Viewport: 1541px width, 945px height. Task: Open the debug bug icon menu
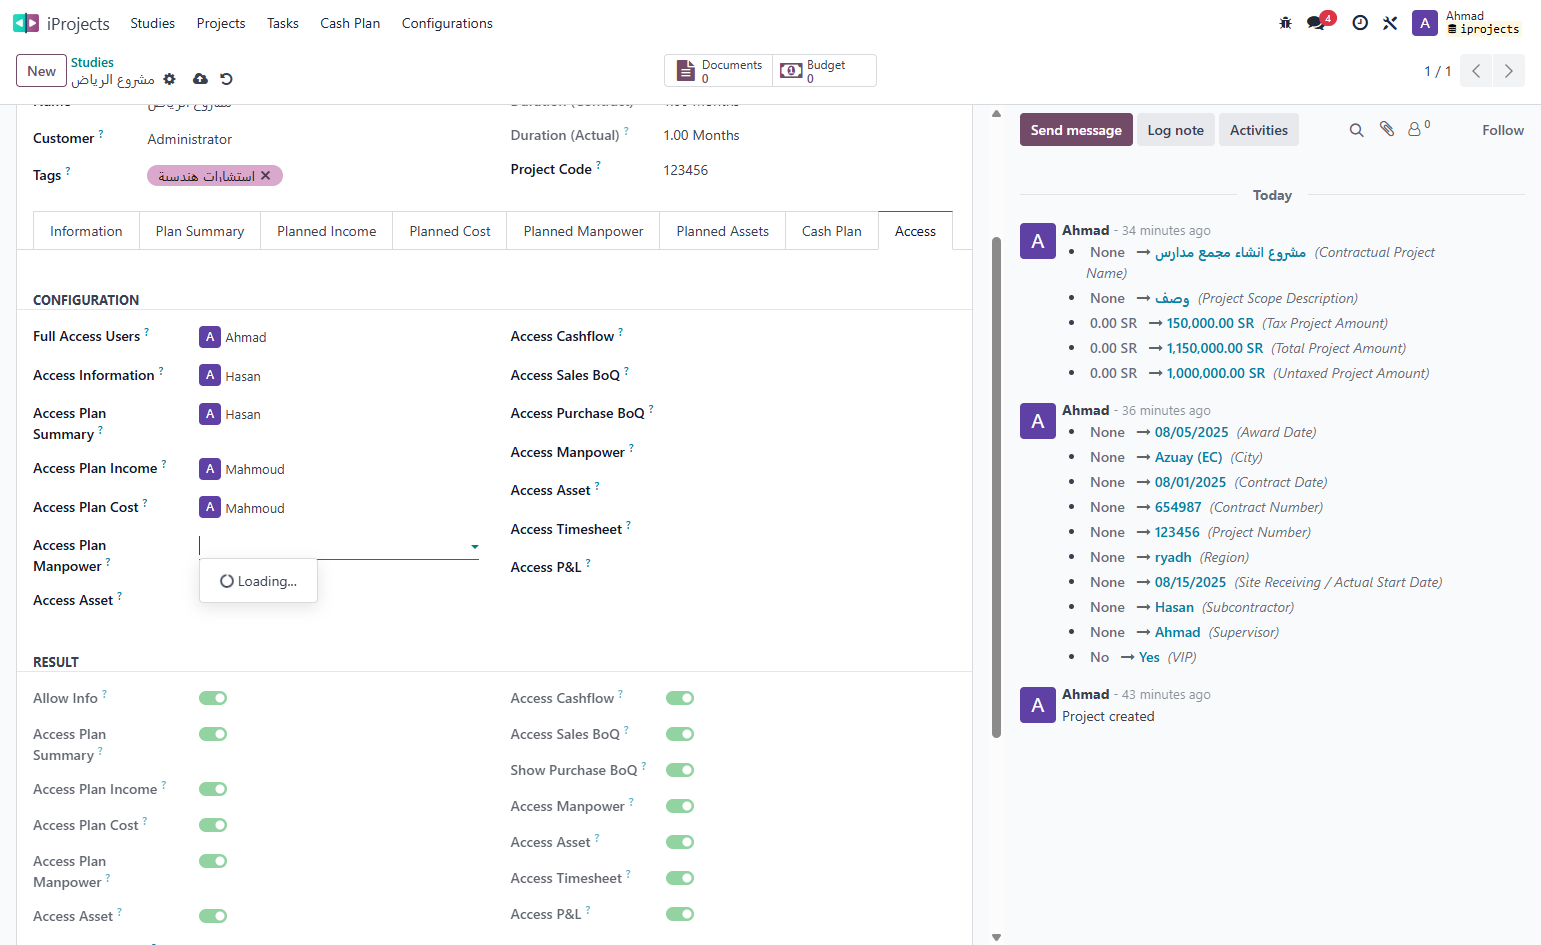point(1285,23)
